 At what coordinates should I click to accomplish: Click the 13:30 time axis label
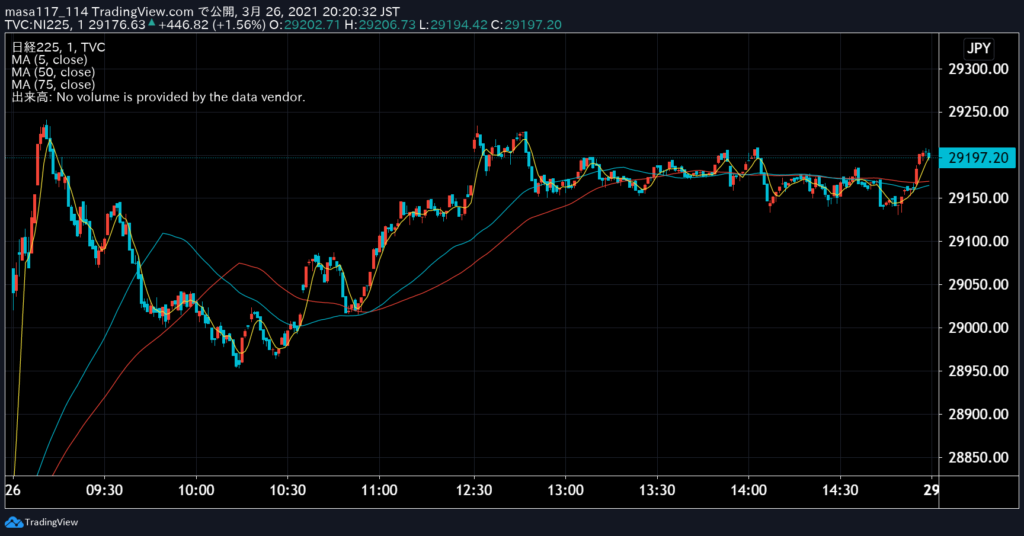tap(657, 490)
